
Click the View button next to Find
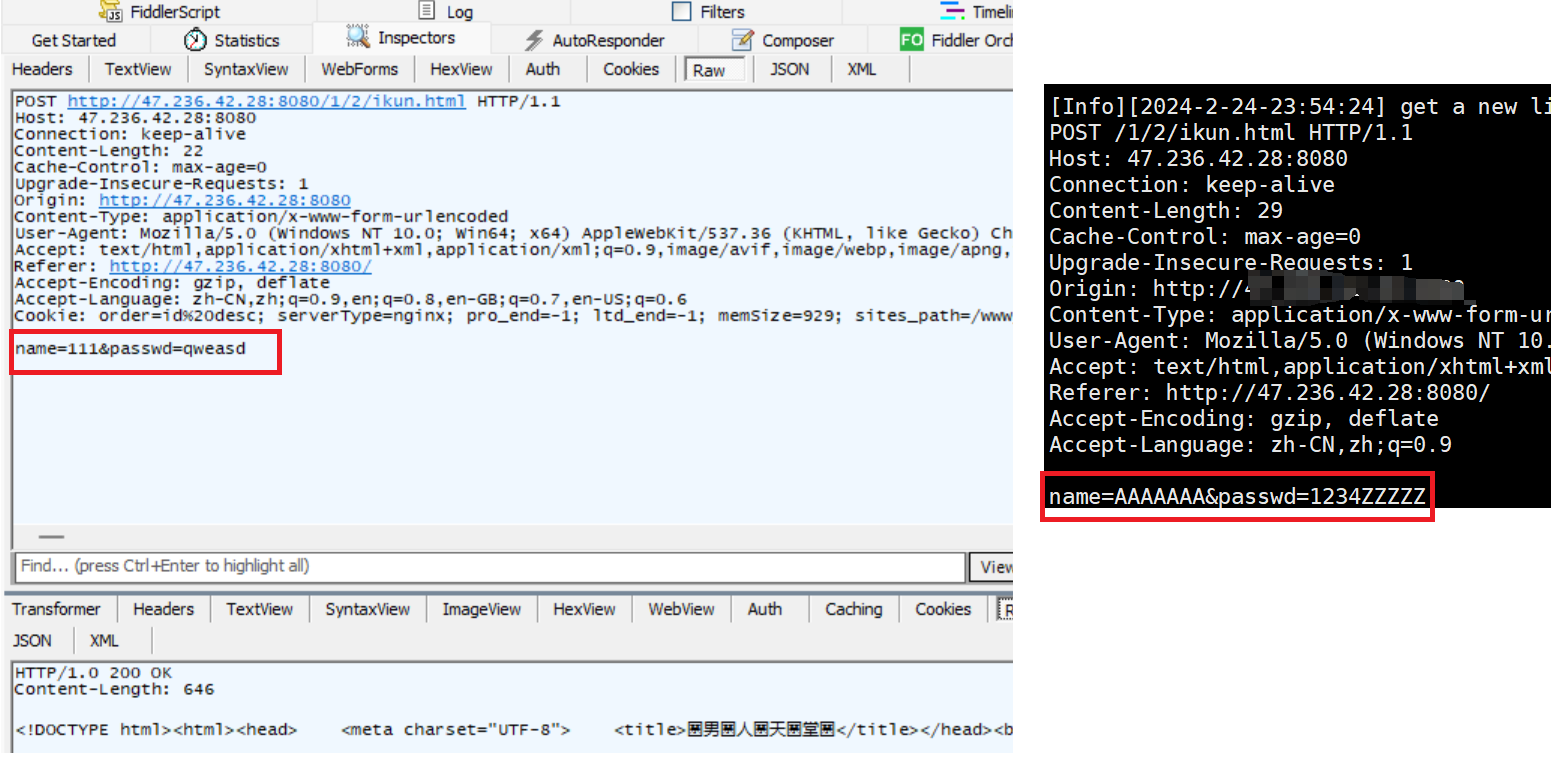click(991, 567)
